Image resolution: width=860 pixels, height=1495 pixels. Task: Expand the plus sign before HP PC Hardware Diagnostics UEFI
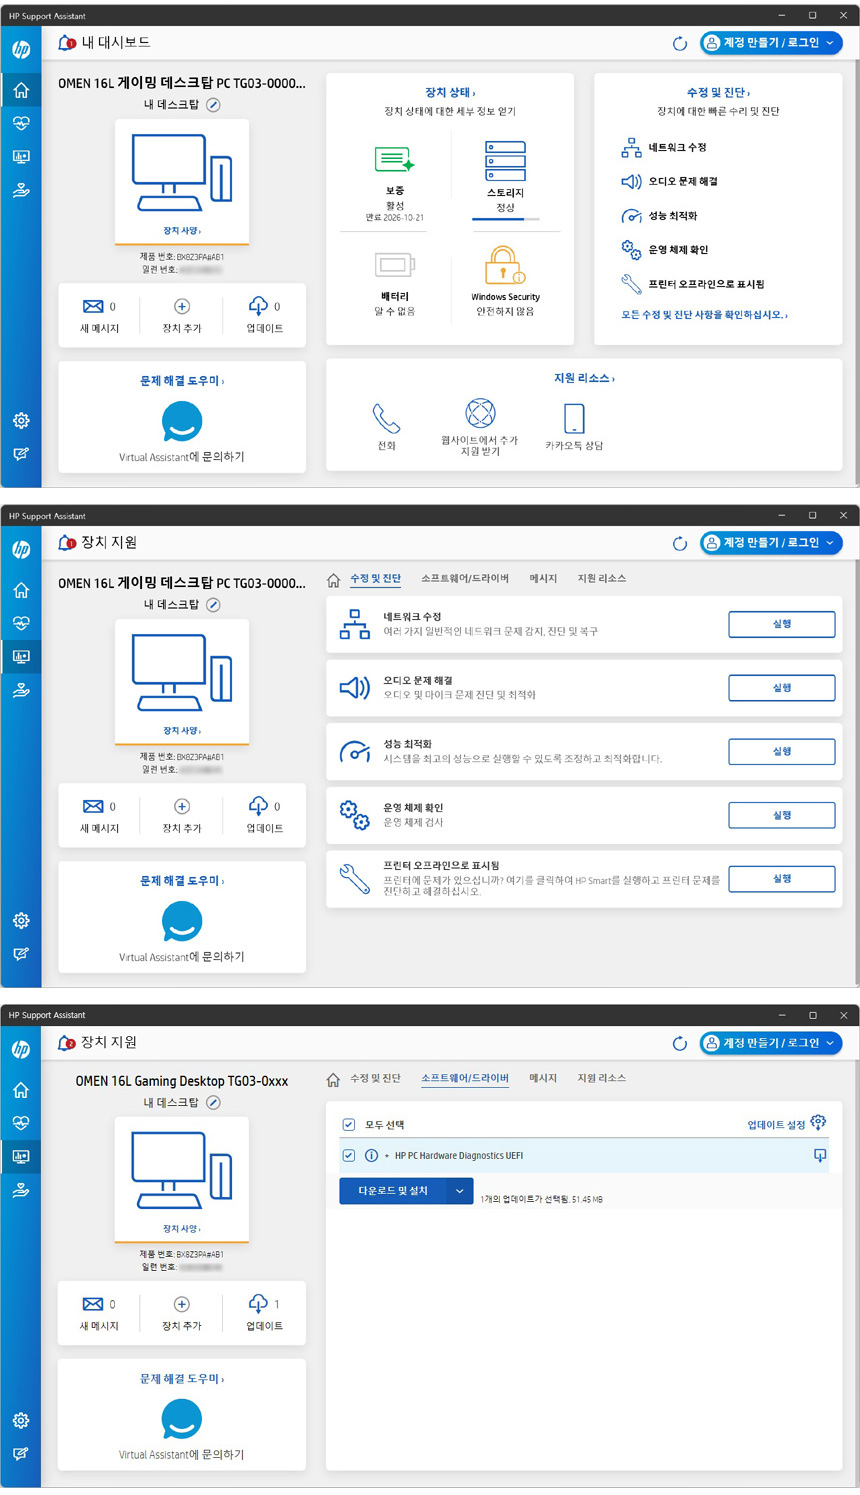pos(387,1156)
